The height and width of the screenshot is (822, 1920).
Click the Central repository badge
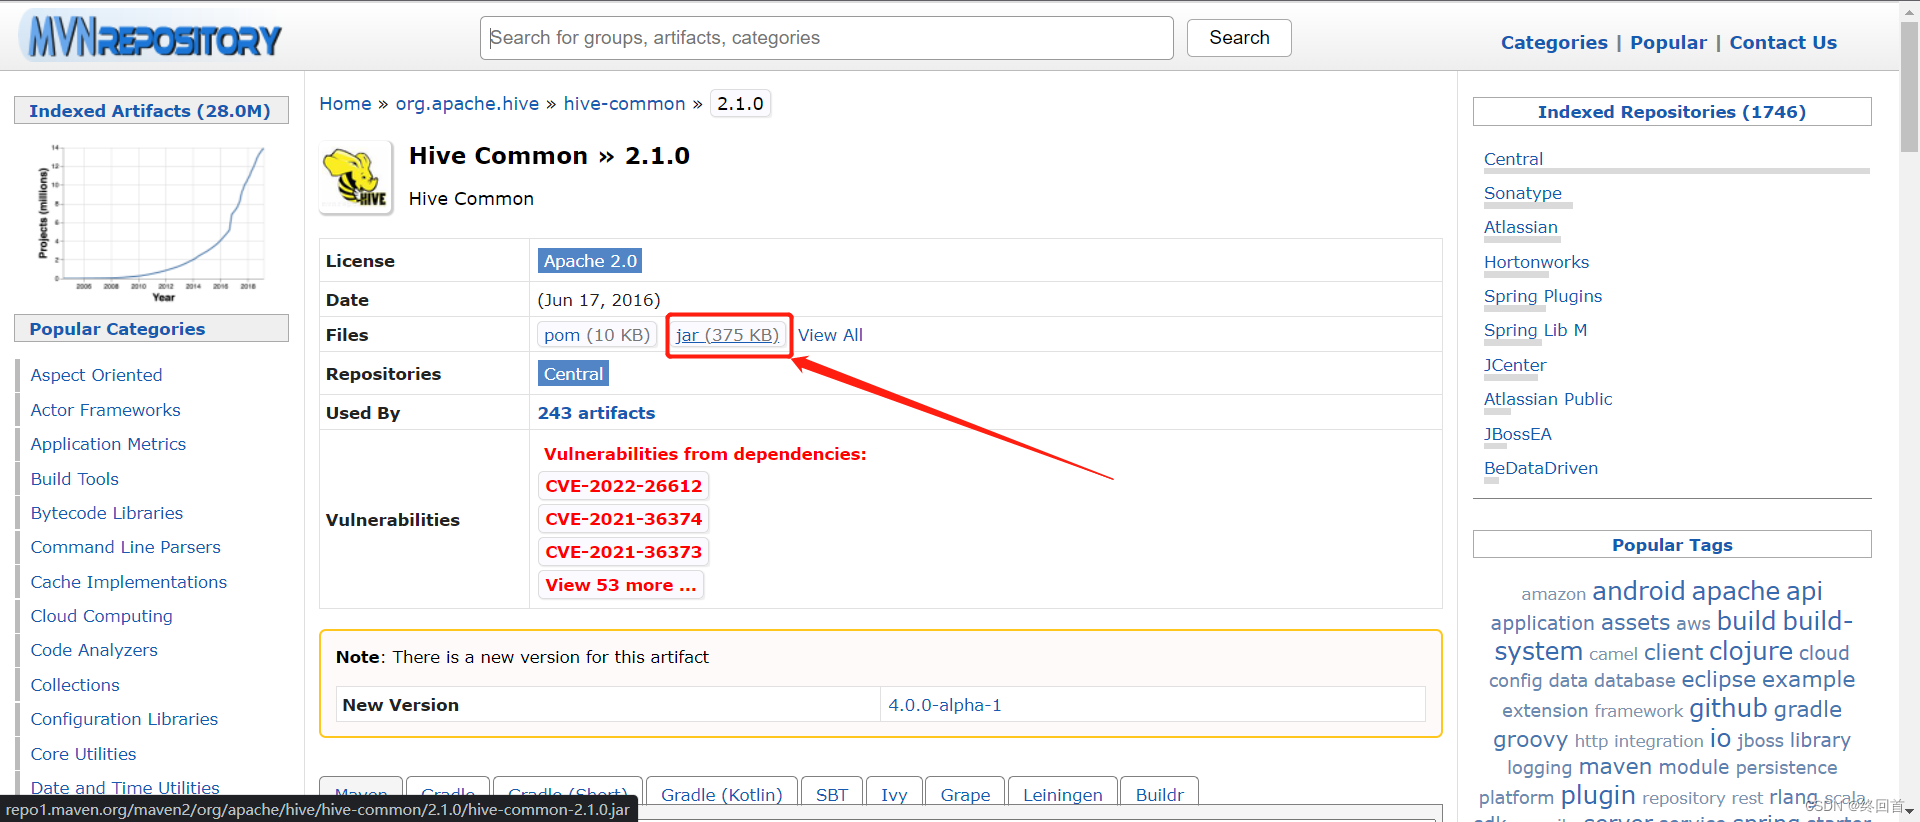573,374
